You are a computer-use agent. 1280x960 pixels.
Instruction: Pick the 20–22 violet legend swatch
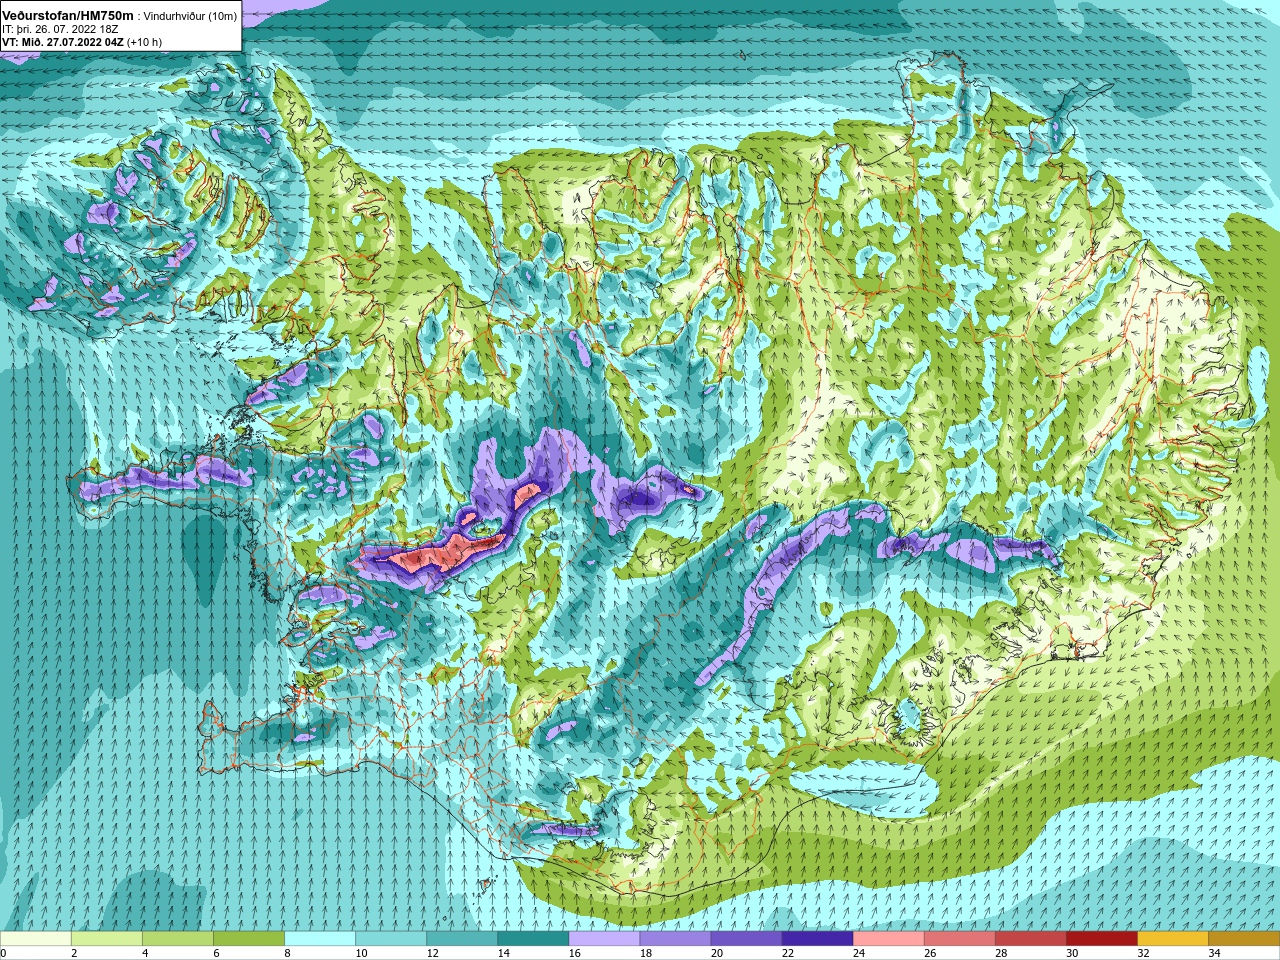point(746,939)
